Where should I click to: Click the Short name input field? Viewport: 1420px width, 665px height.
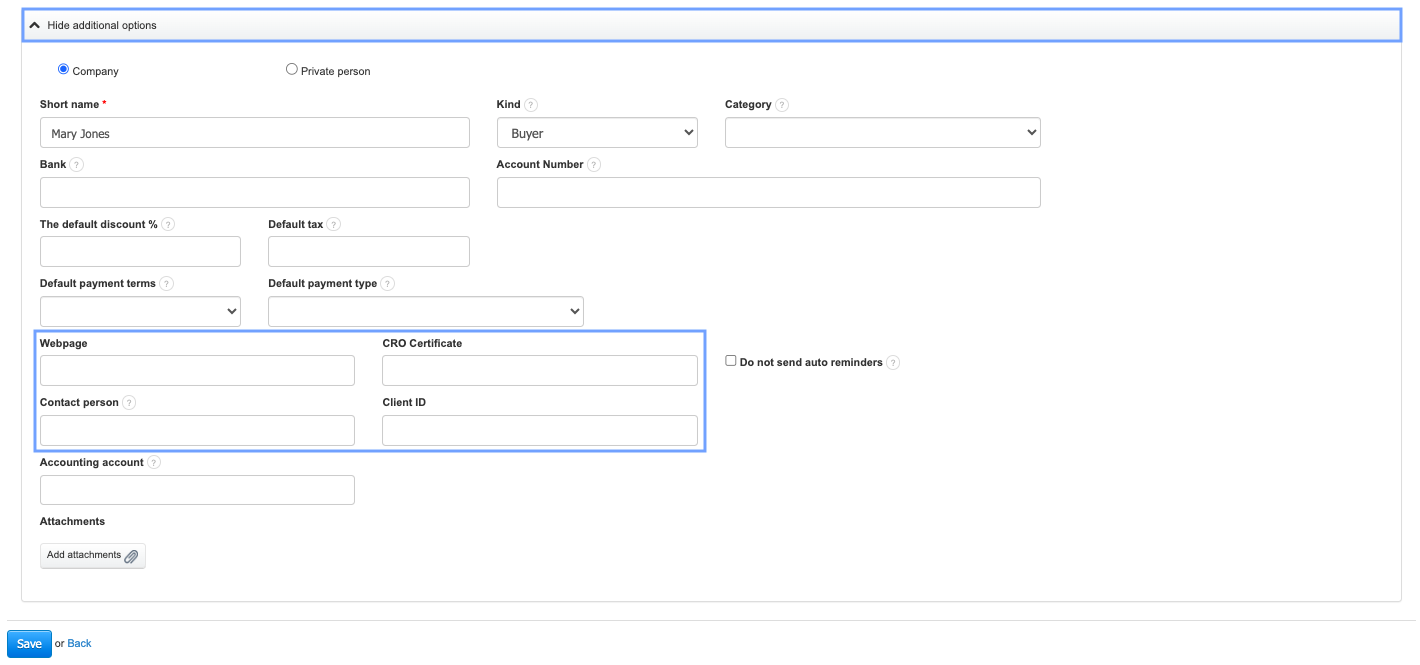tap(255, 133)
